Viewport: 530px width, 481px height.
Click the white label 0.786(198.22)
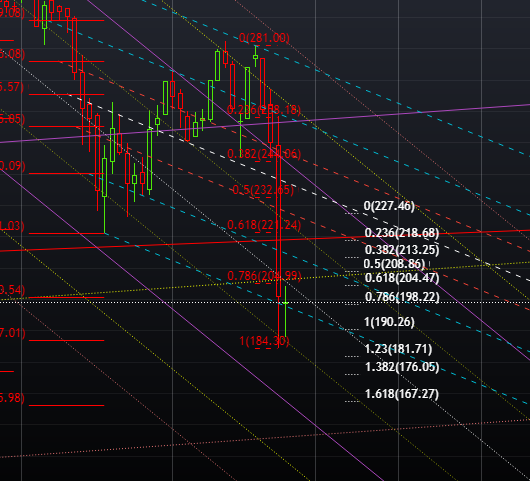(402, 297)
